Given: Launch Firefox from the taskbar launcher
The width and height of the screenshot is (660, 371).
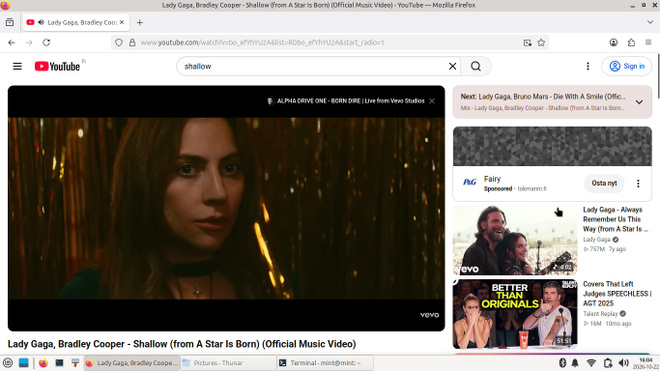Looking at the screenshot, I should (43, 363).
